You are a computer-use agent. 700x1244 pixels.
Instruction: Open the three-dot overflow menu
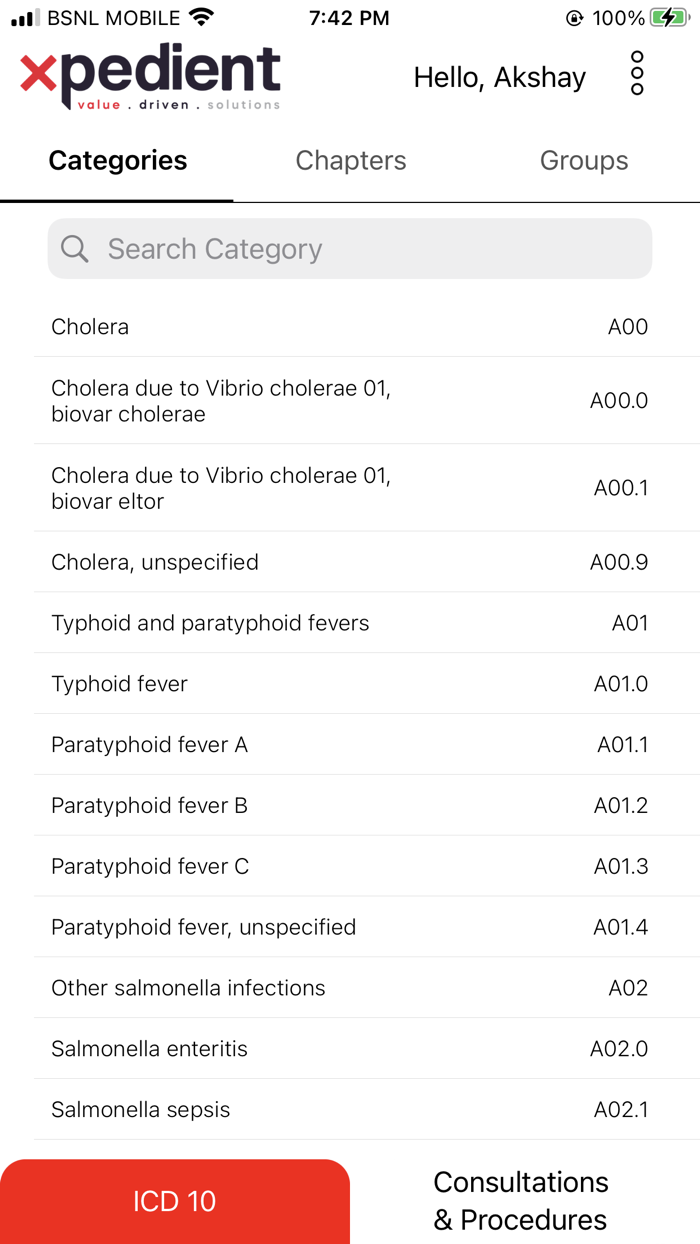coord(637,74)
